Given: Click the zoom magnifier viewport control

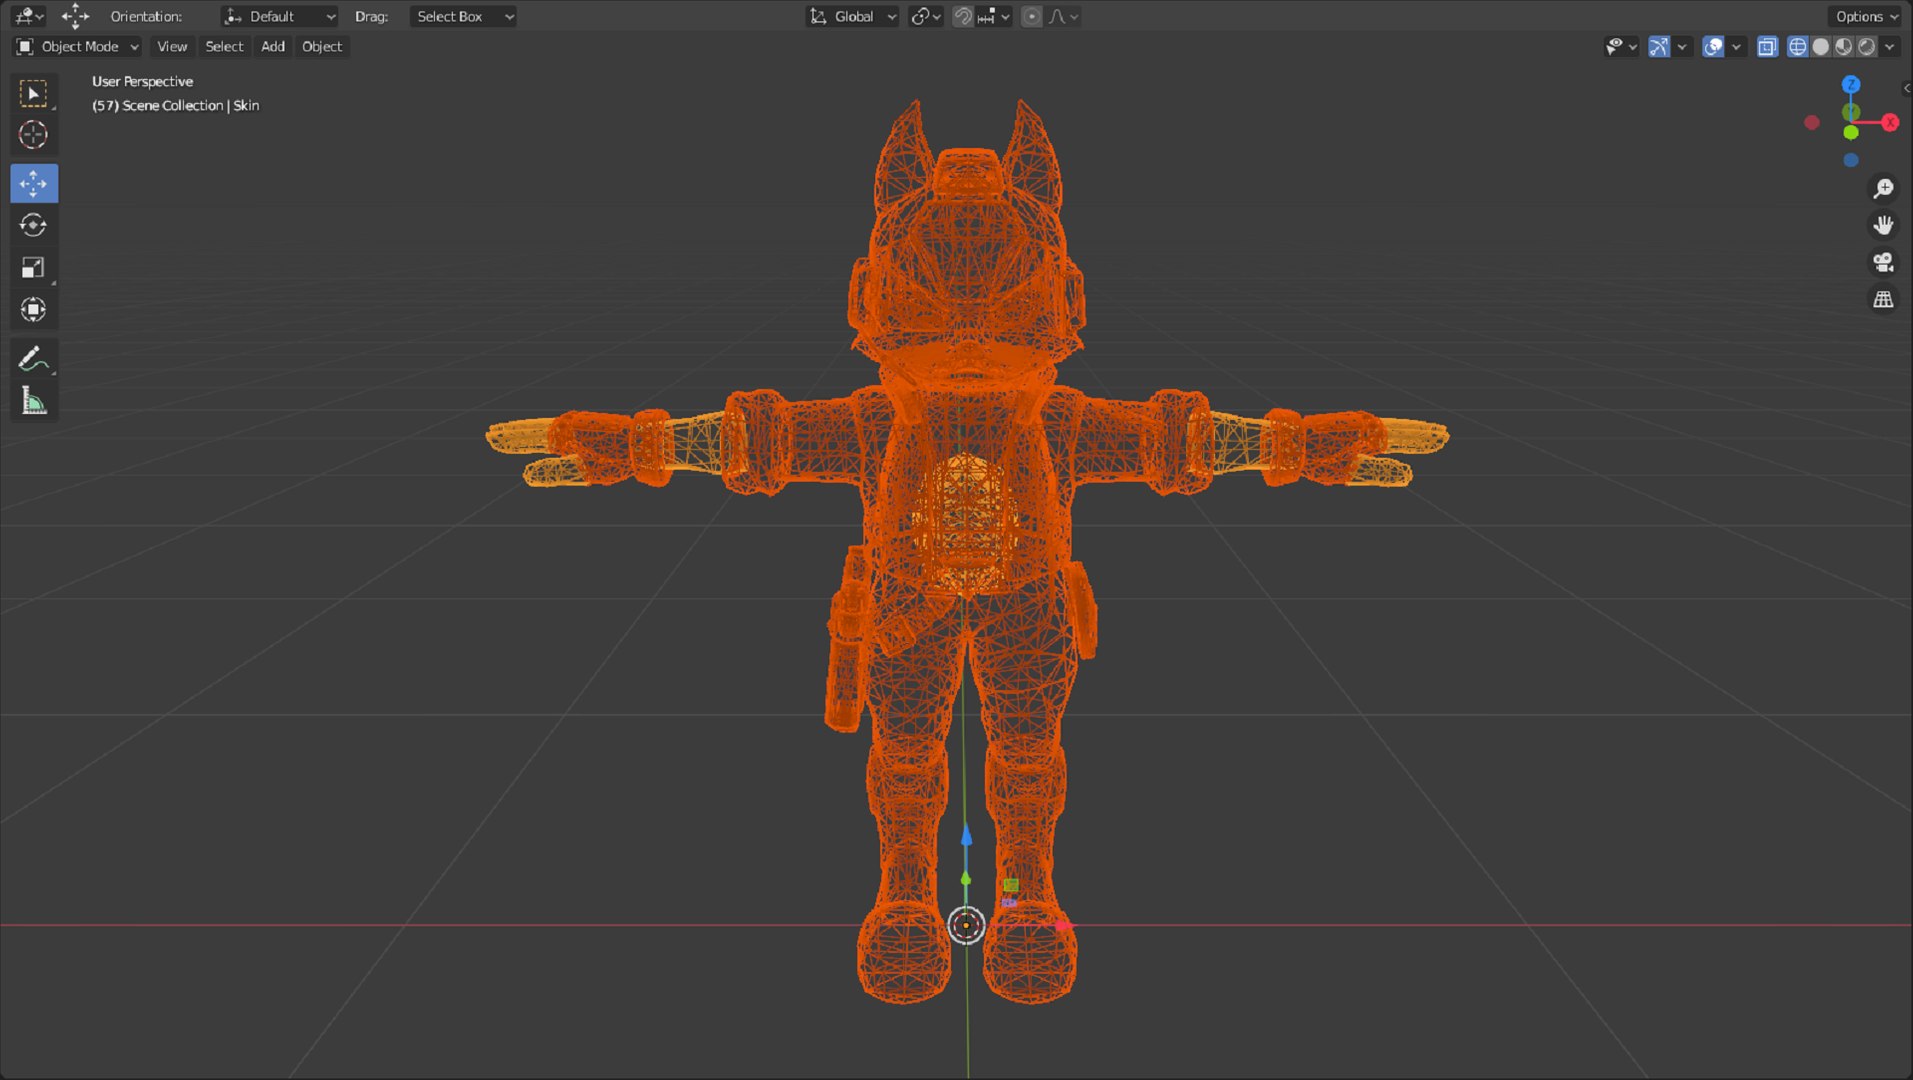Looking at the screenshot, I should click(x=1883, y=188).
